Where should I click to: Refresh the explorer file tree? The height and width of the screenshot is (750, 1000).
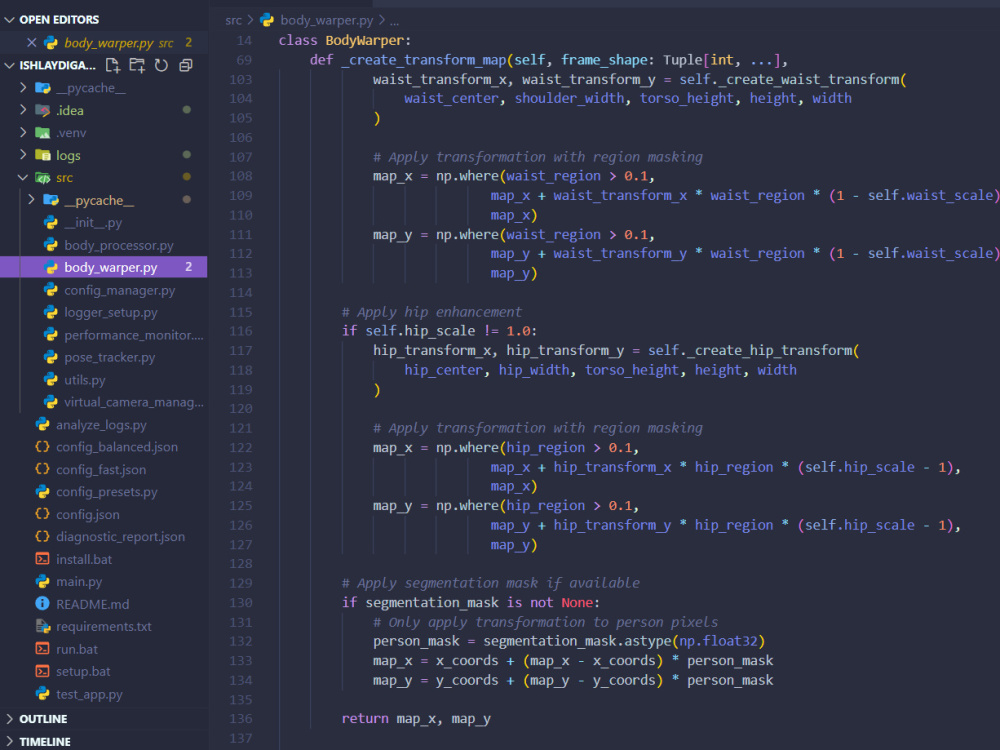[x=161, y=65]
